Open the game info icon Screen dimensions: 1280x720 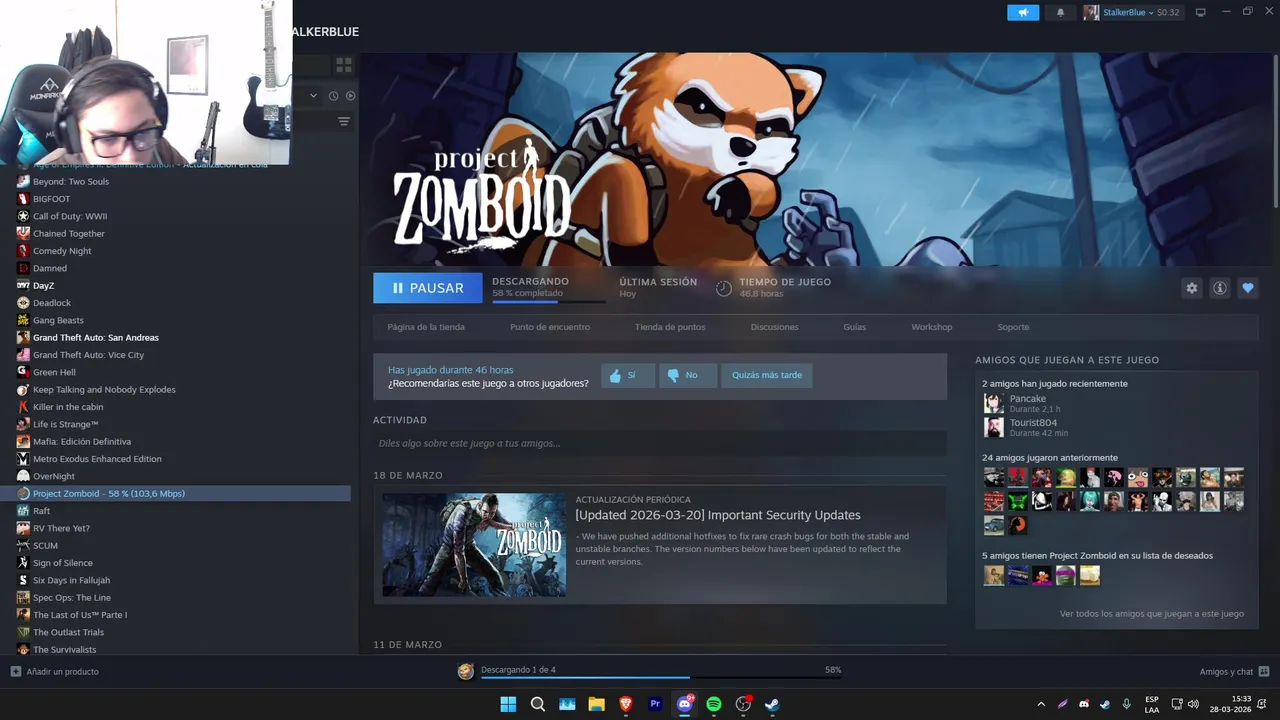[1220, 288]
